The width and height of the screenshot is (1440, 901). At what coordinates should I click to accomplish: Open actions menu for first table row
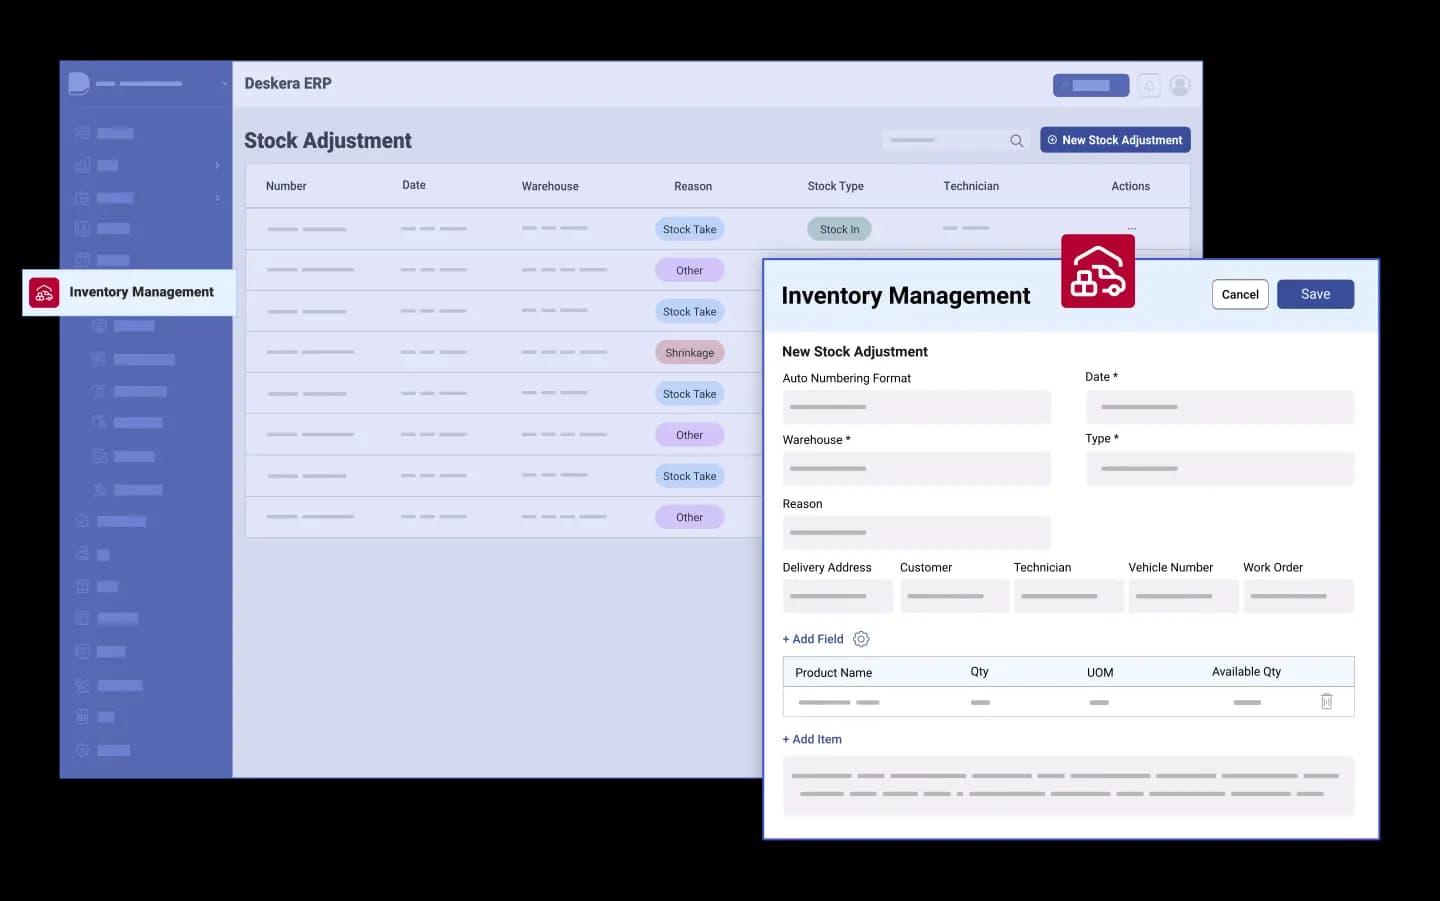[x=1131, y=229]
